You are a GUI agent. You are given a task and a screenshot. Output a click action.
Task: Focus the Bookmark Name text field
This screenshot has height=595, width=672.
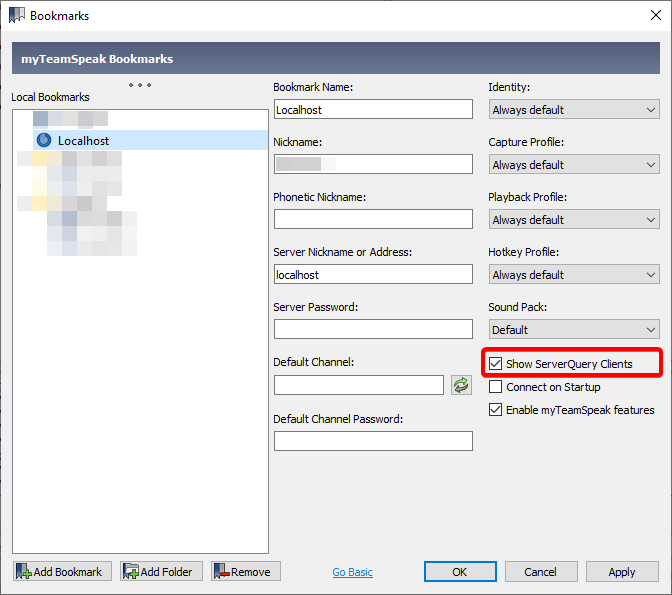coord(373,110)
